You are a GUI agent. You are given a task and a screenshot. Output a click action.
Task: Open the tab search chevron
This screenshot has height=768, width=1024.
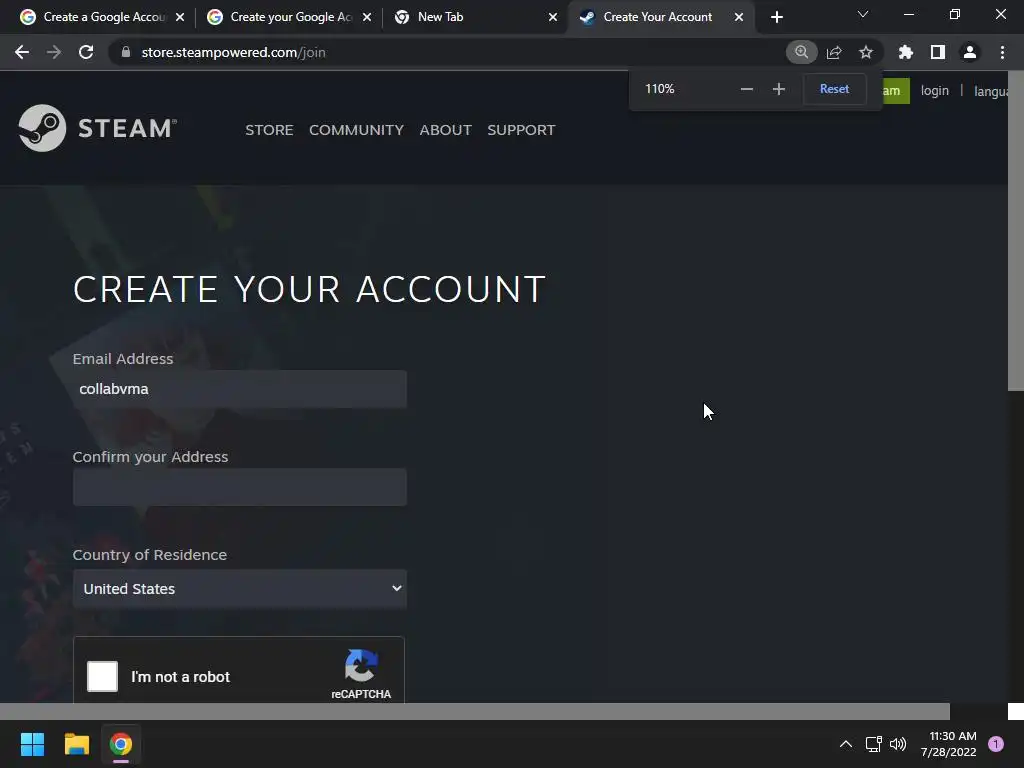pyautogui.click(x=863, y=14)
